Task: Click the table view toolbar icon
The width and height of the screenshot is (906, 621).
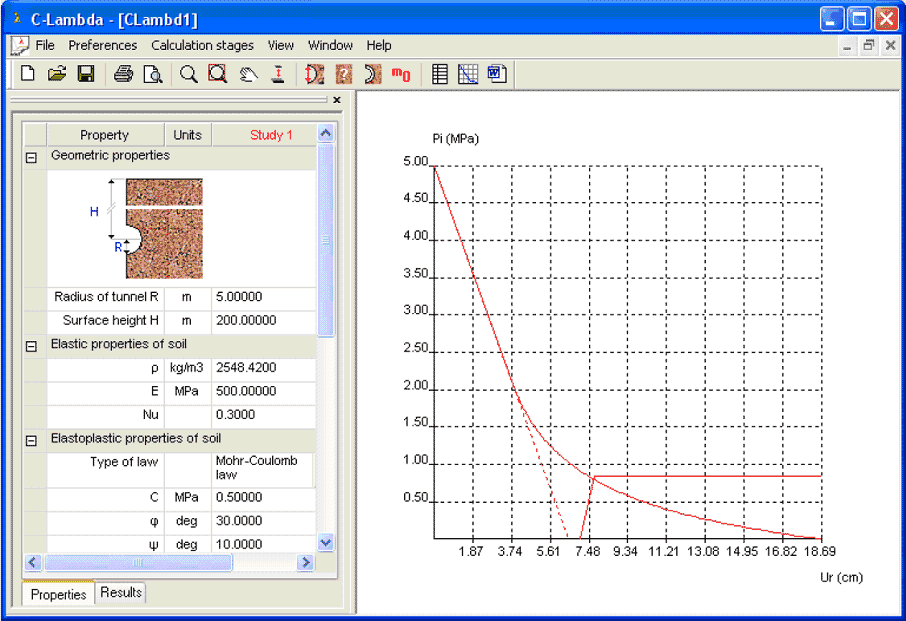Action: 440,74
